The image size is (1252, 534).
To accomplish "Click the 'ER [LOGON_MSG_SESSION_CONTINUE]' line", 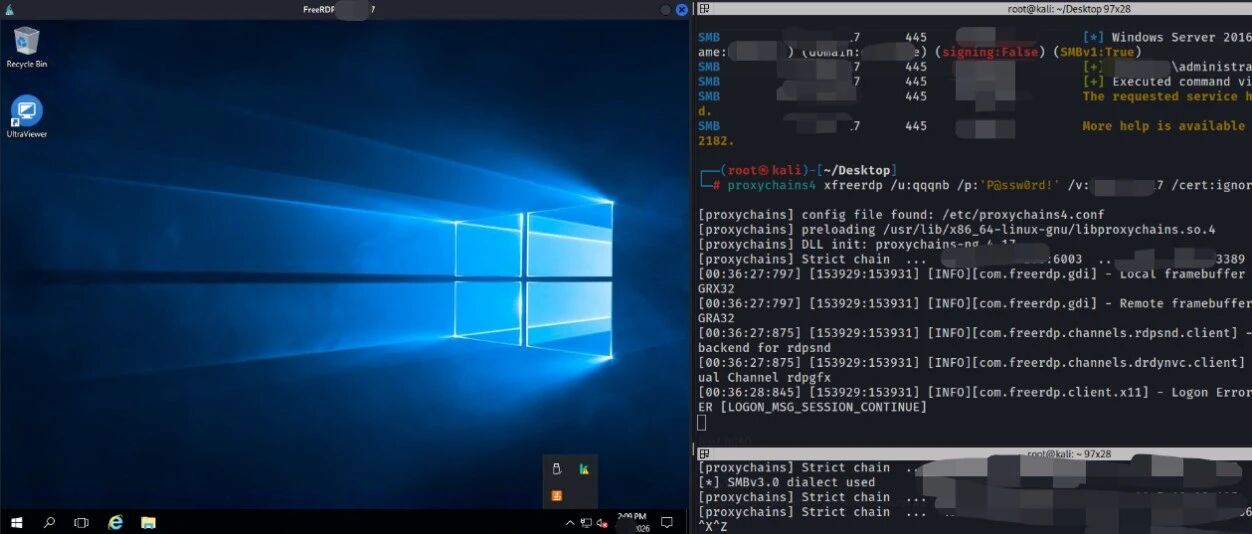I will (812, 407).
